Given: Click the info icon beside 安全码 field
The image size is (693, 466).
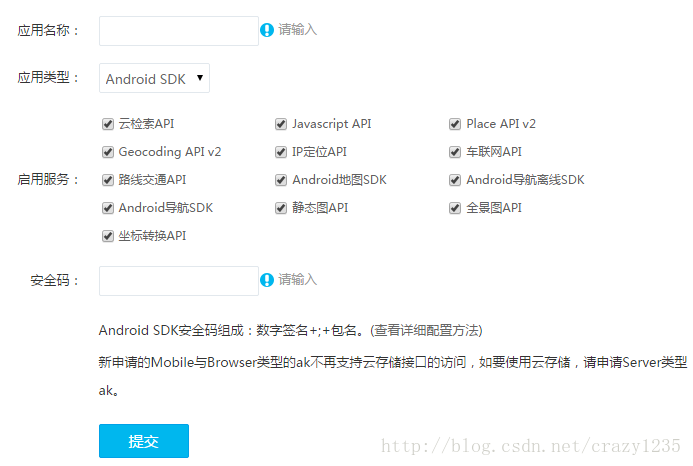Looking at the screenshot, I should tap(267, 280).
